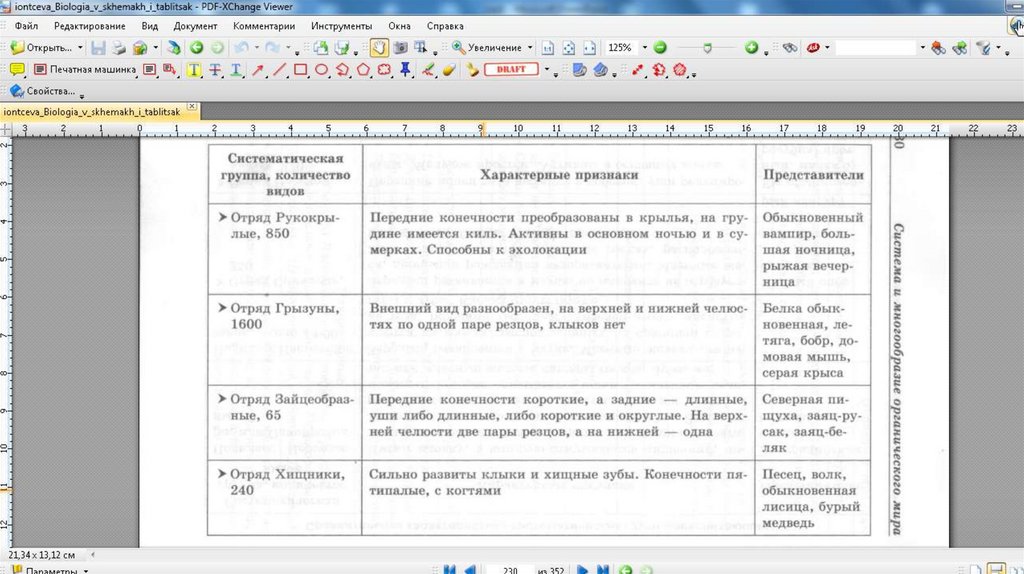Image resolution: width=1024 pixels, height=574 pixels.
Task: Click the Print icon
Action: tap(119, 47)
